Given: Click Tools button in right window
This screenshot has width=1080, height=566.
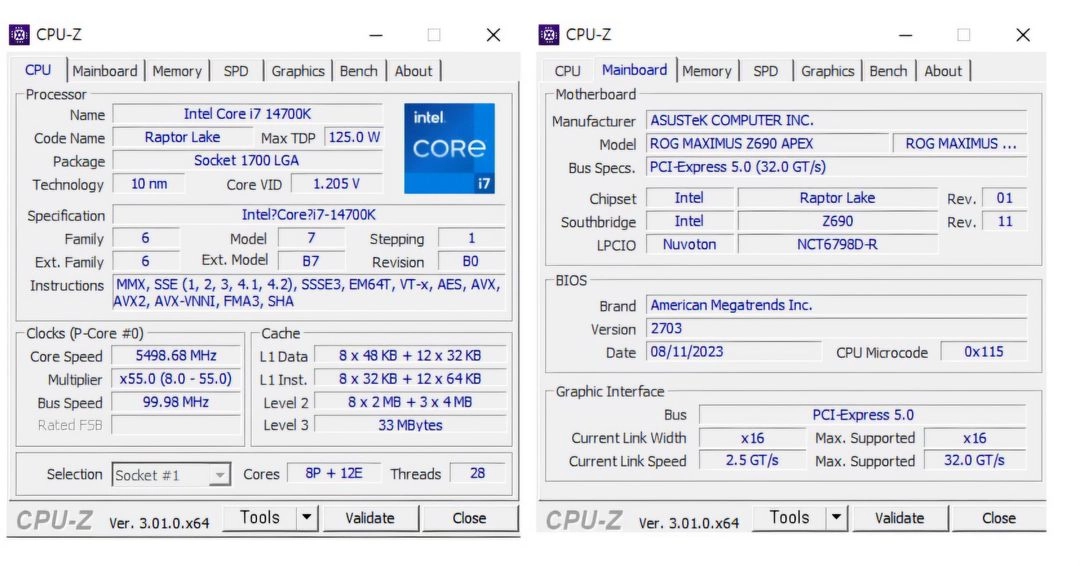Looking at the screenshot, I should [789, 518].
